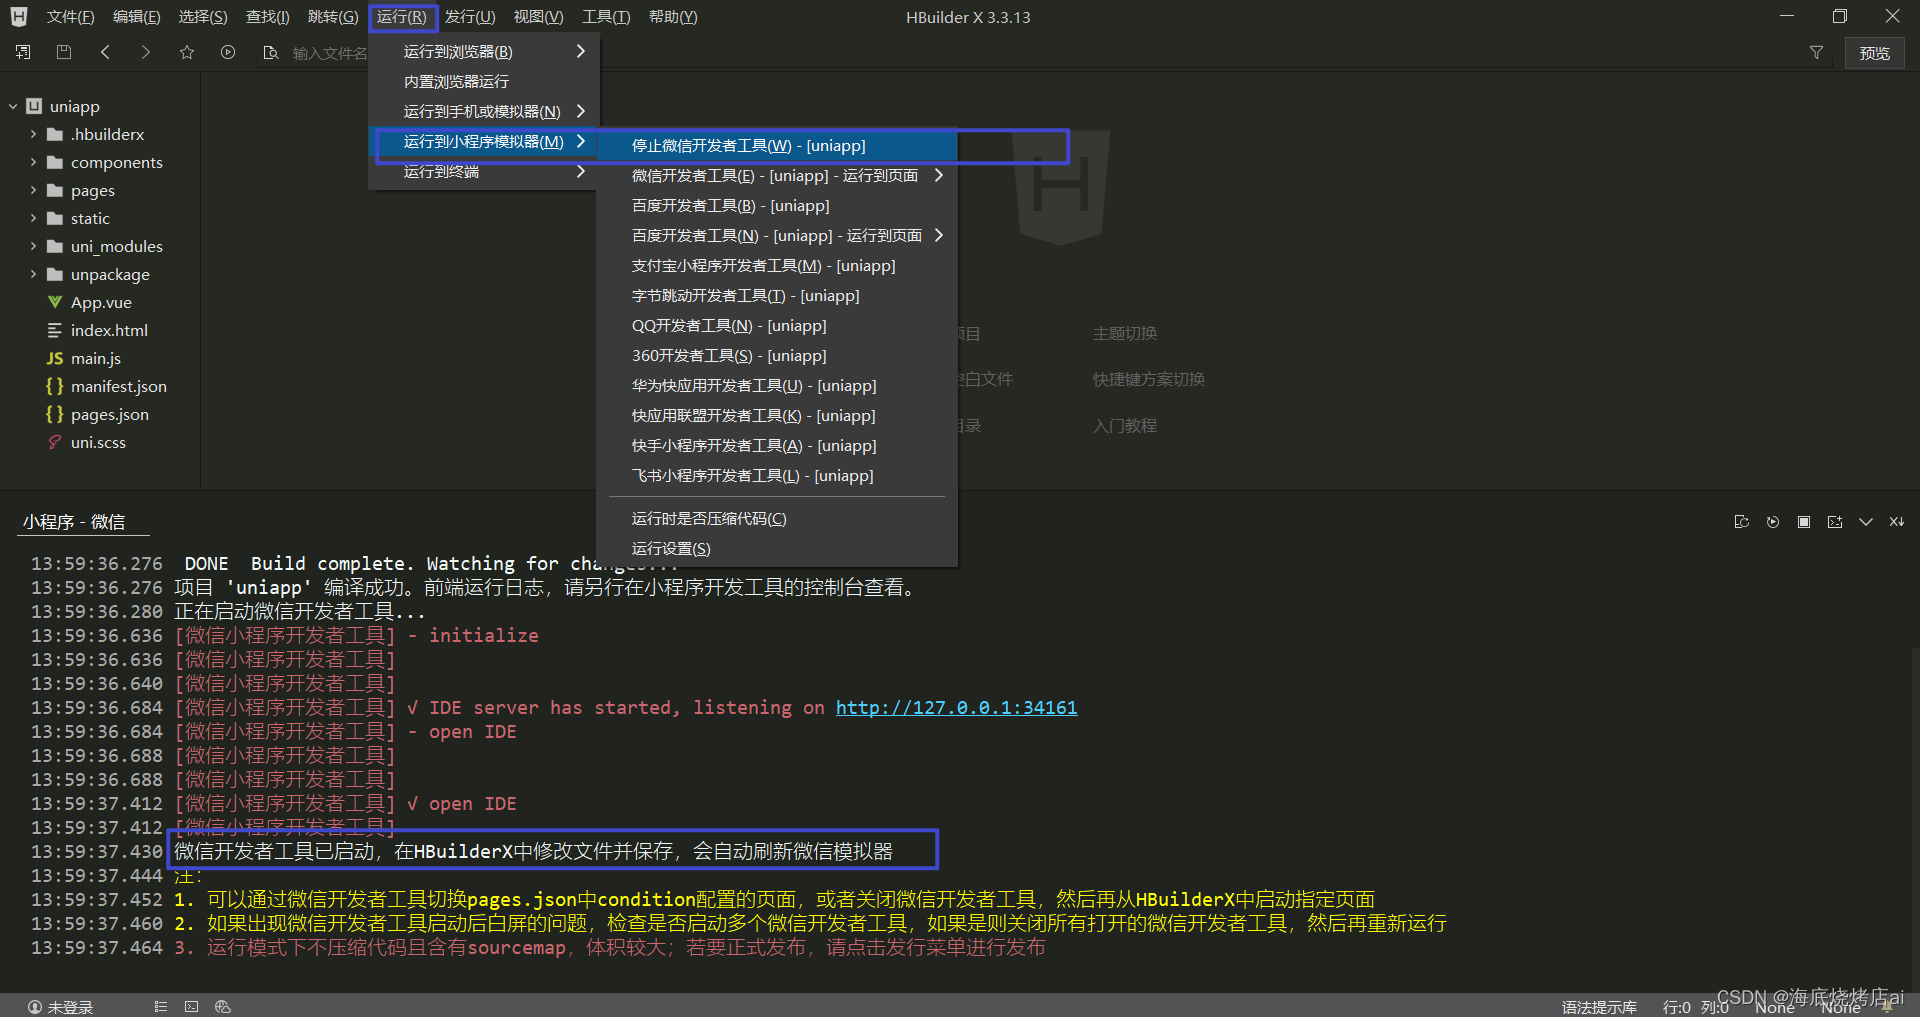Open the 查找(I) menu
This screenshot has height=1017, width=1920.
click(x=268, y=17)
